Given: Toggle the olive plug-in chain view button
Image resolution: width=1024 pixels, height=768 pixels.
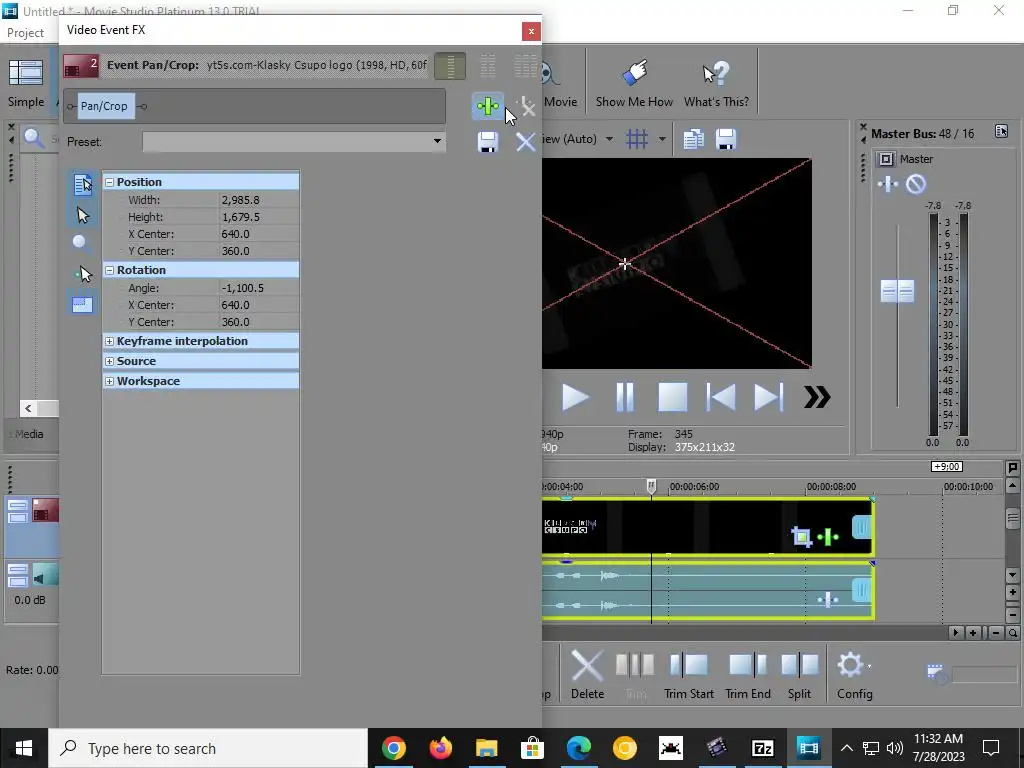Looking at the screenshot, I should click(450, 66).
